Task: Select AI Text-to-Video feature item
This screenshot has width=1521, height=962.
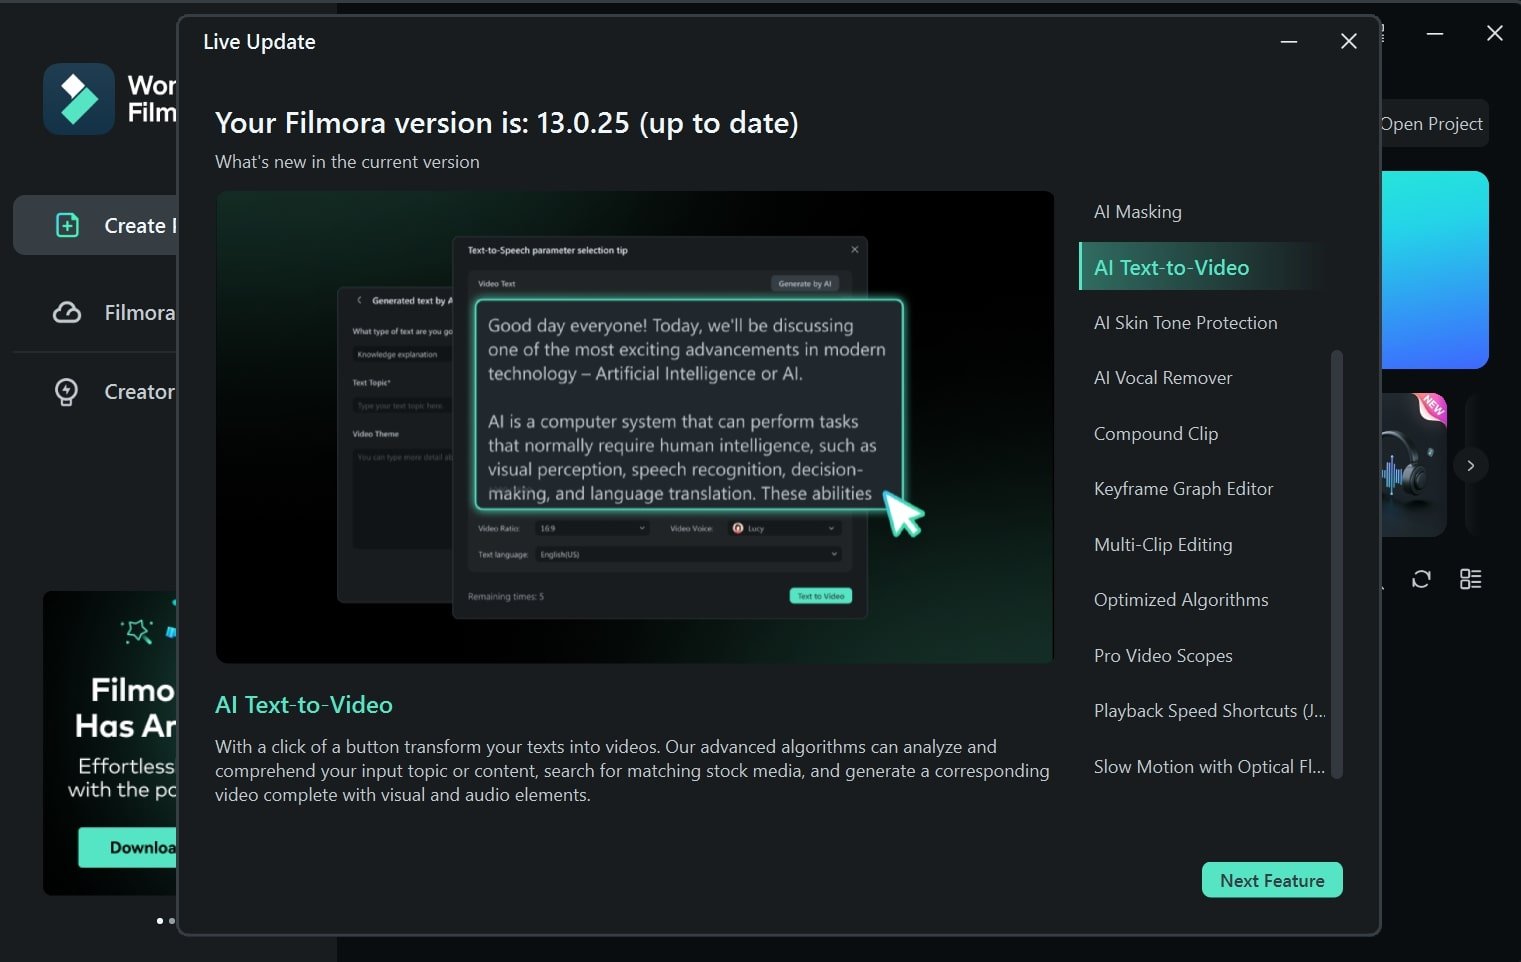Action: tap(1204, 267)
